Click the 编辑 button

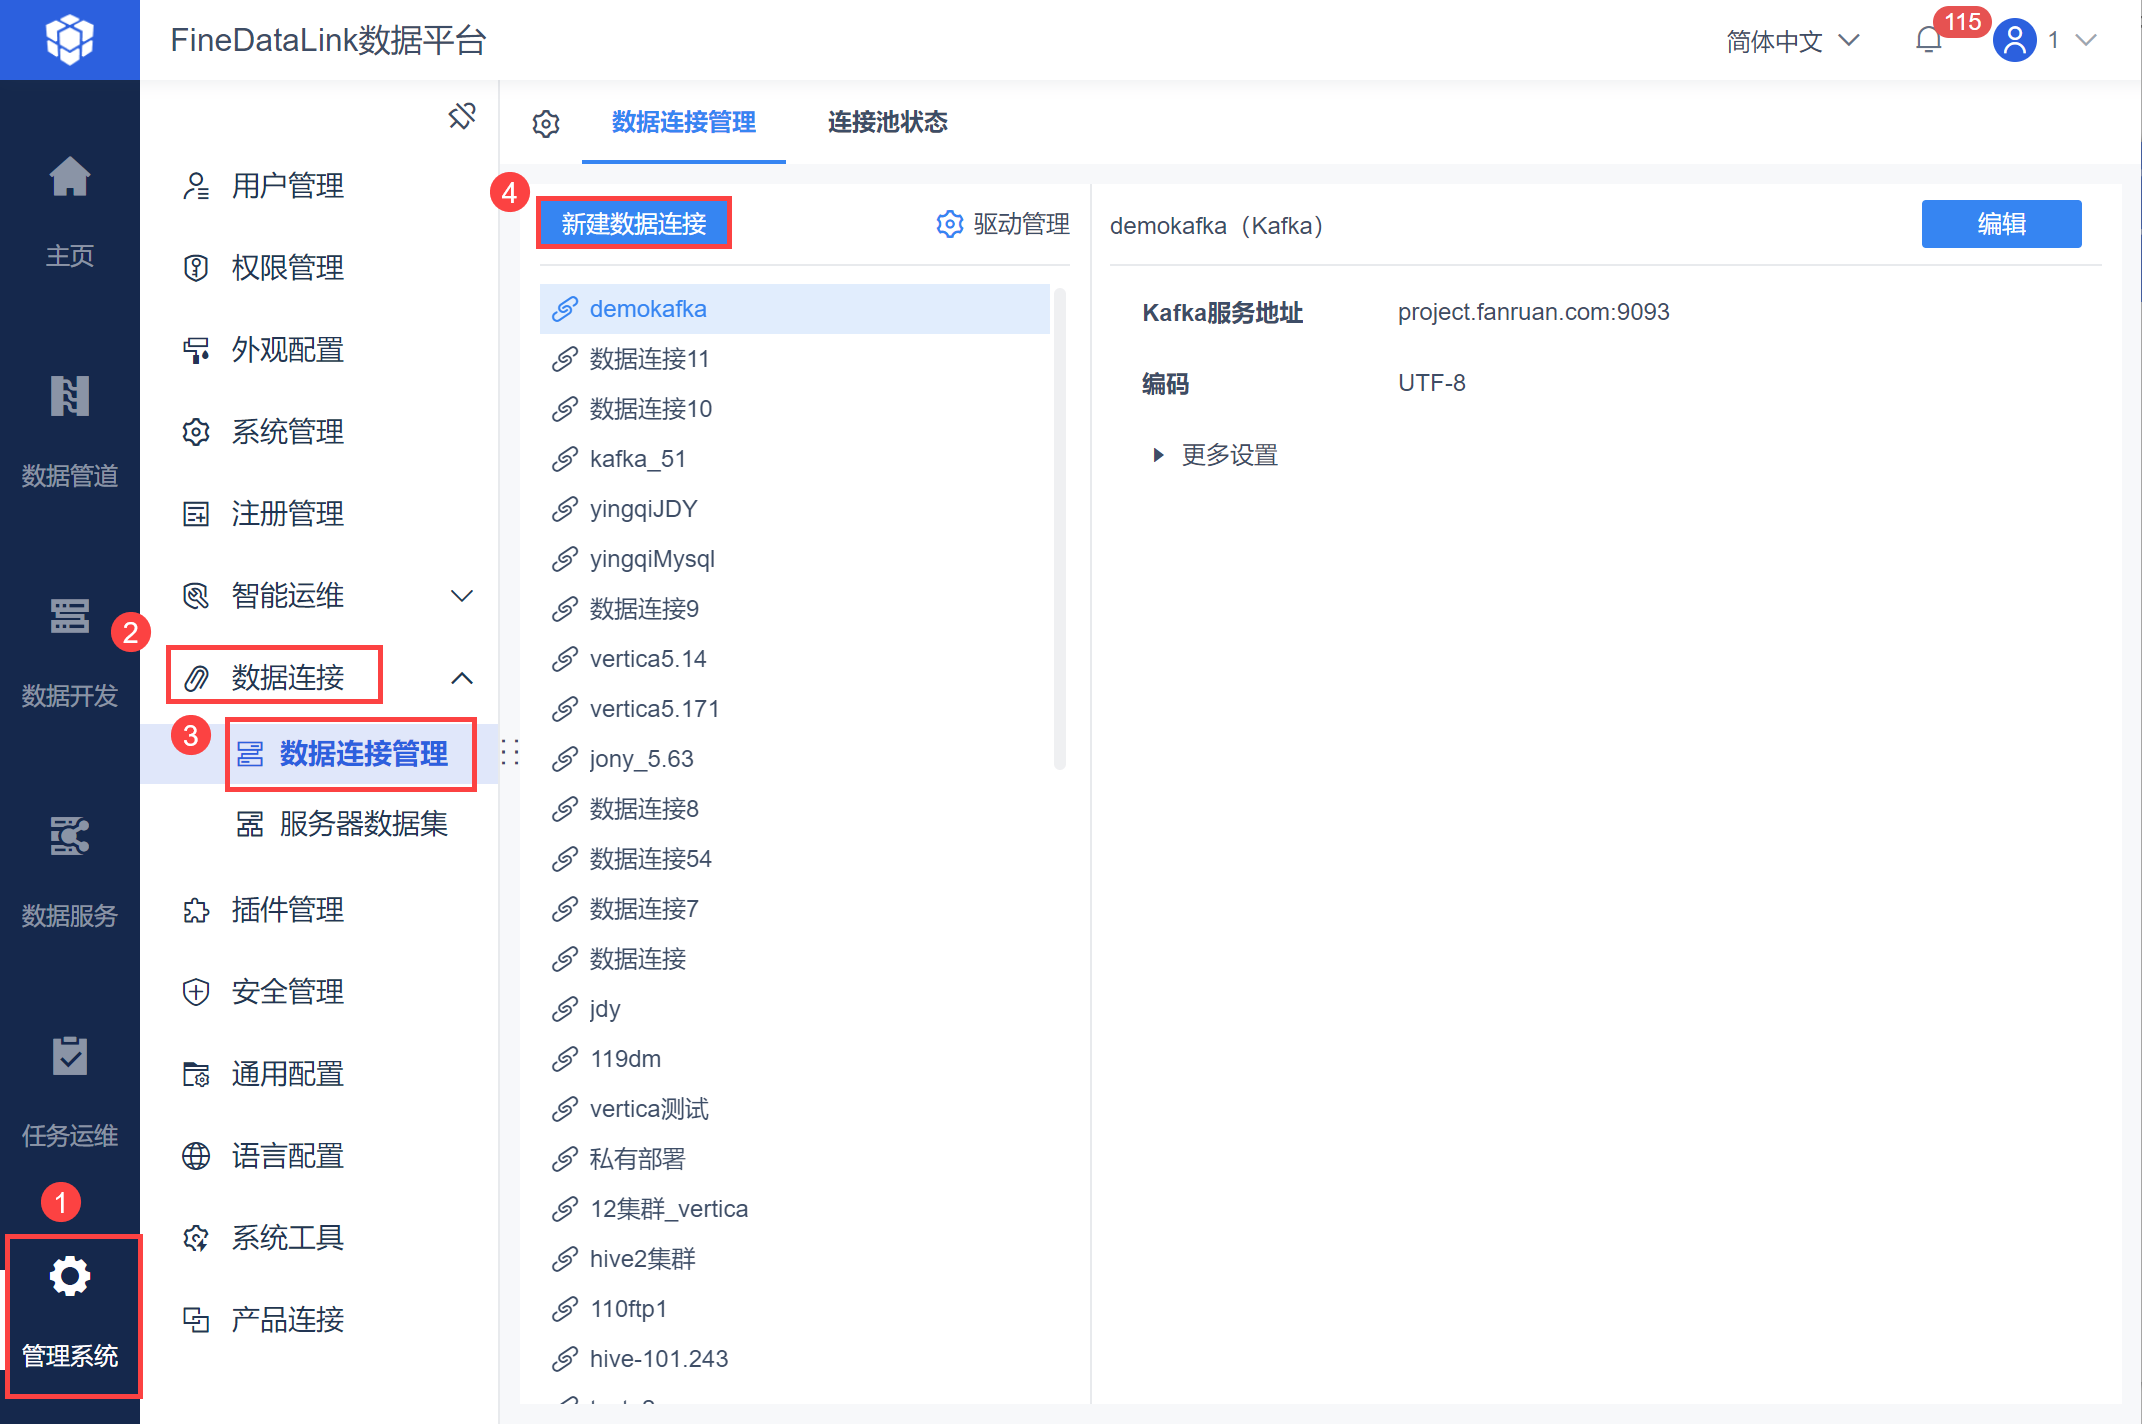(2001, 224)
